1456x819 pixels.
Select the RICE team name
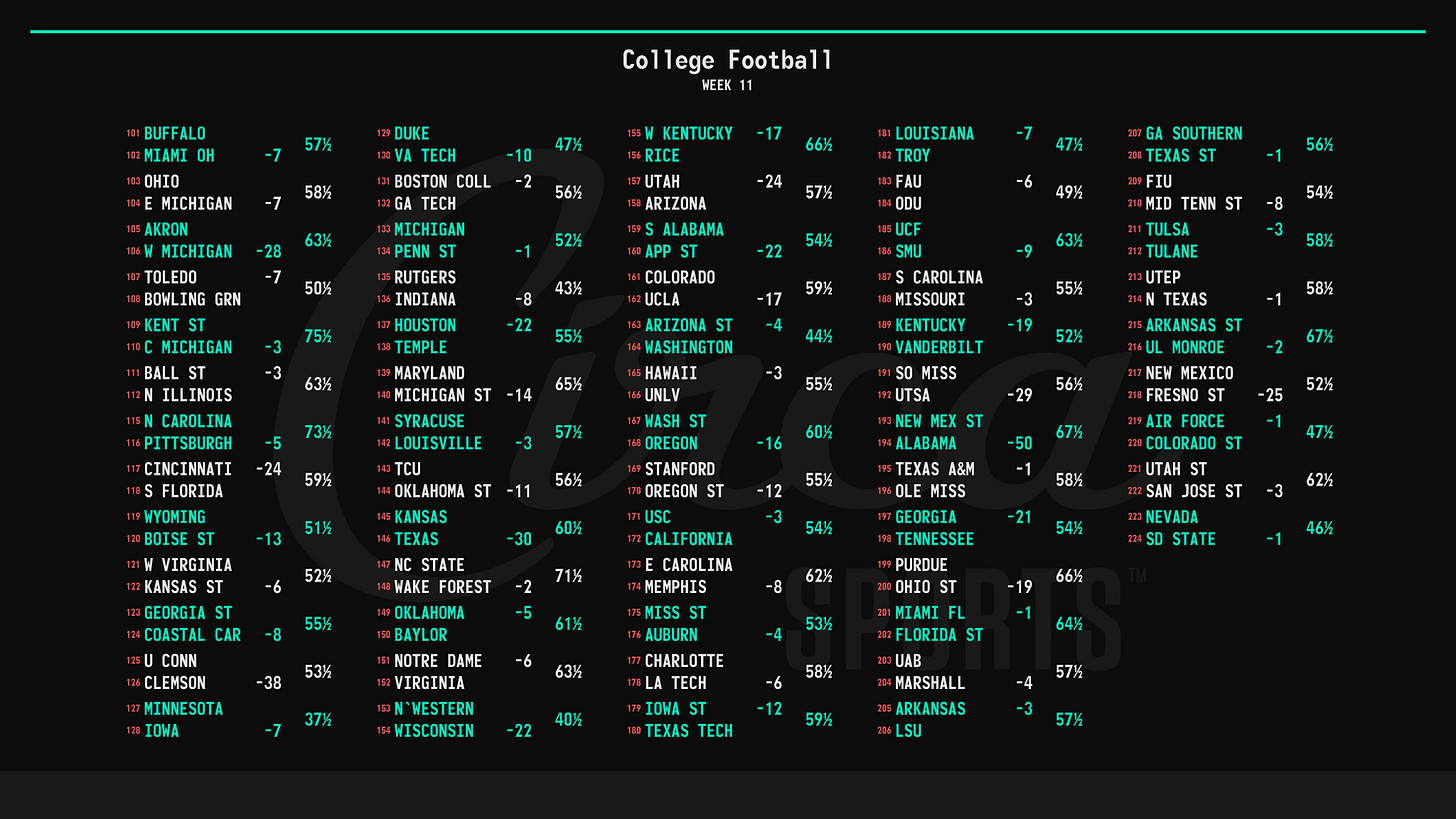click(x=662, y=155)
